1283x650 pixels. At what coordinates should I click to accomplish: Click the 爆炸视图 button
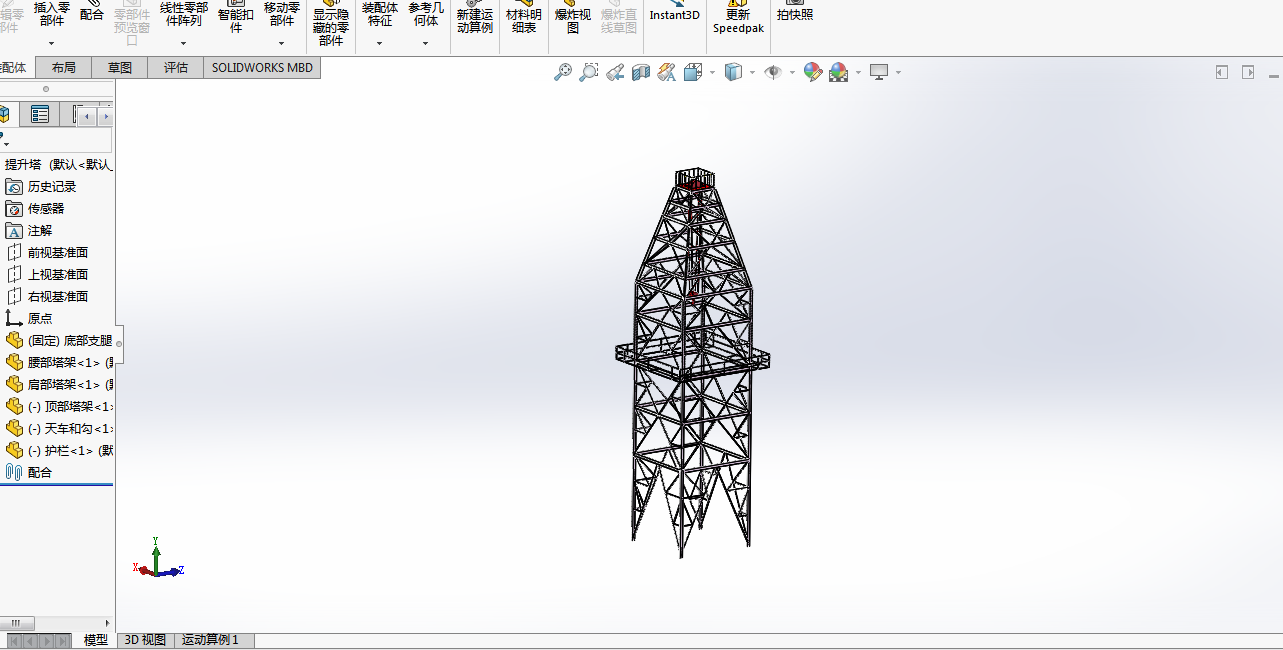click(x=573, y=18)
